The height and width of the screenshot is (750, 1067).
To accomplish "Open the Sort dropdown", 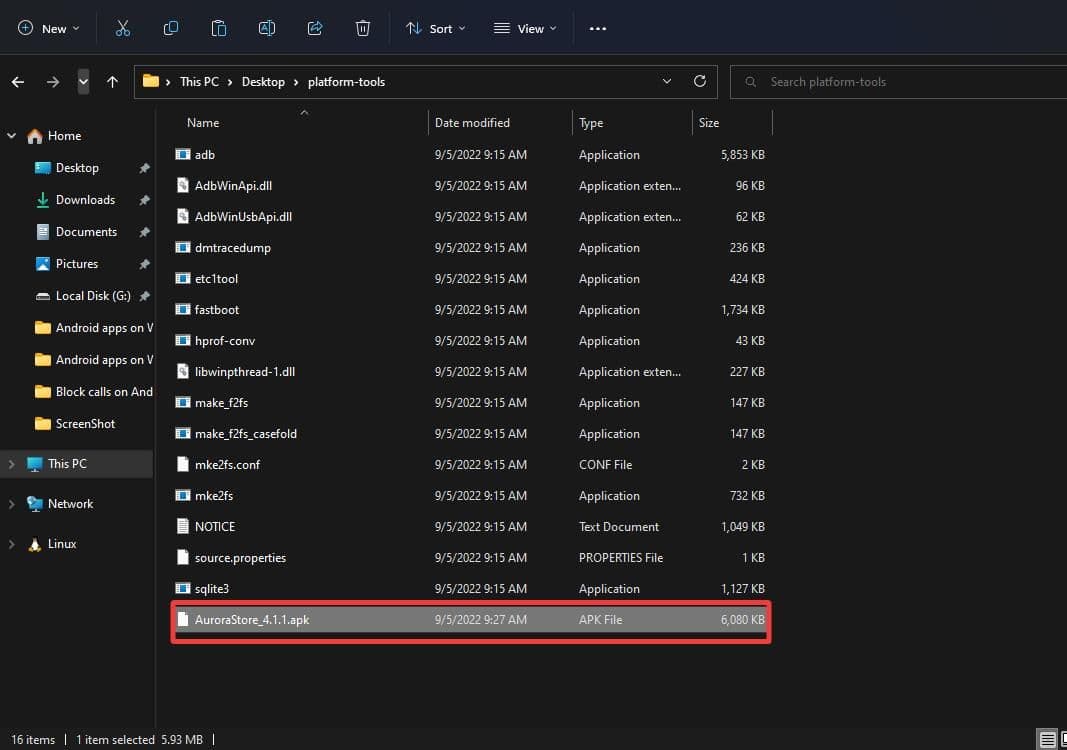I will pyautogui.click(x=435, y=28).
